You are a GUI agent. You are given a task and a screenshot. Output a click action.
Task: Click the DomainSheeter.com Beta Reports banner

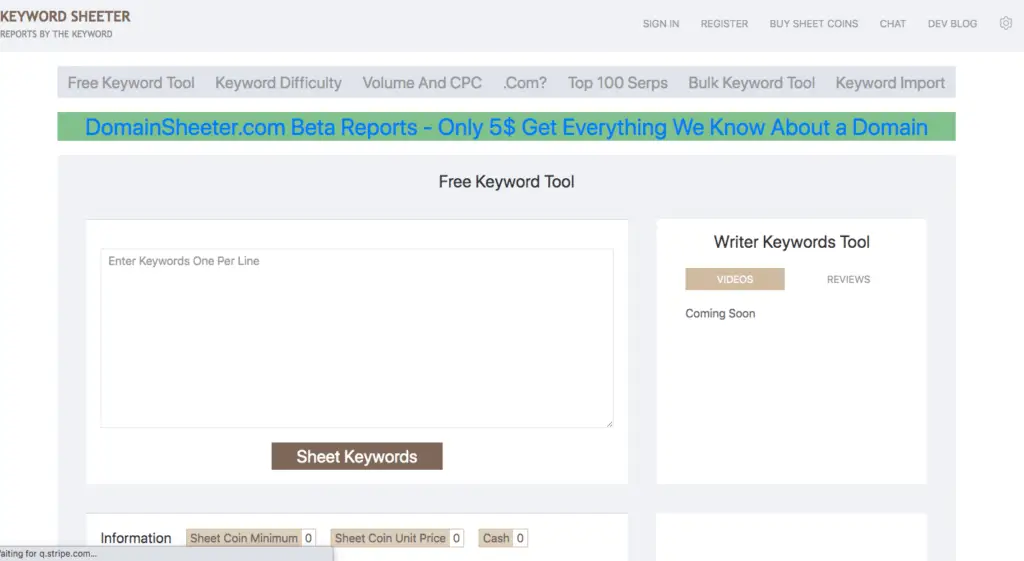506,127
